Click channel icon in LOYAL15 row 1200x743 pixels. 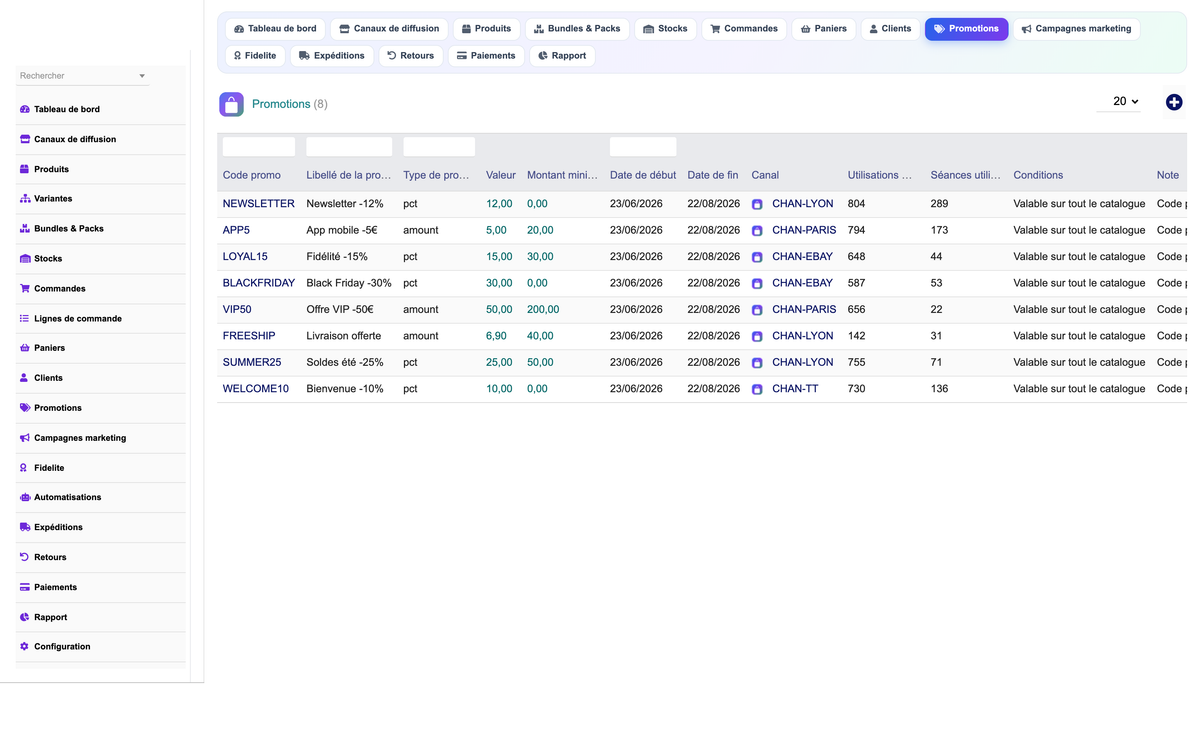click(x=757, y=257)
